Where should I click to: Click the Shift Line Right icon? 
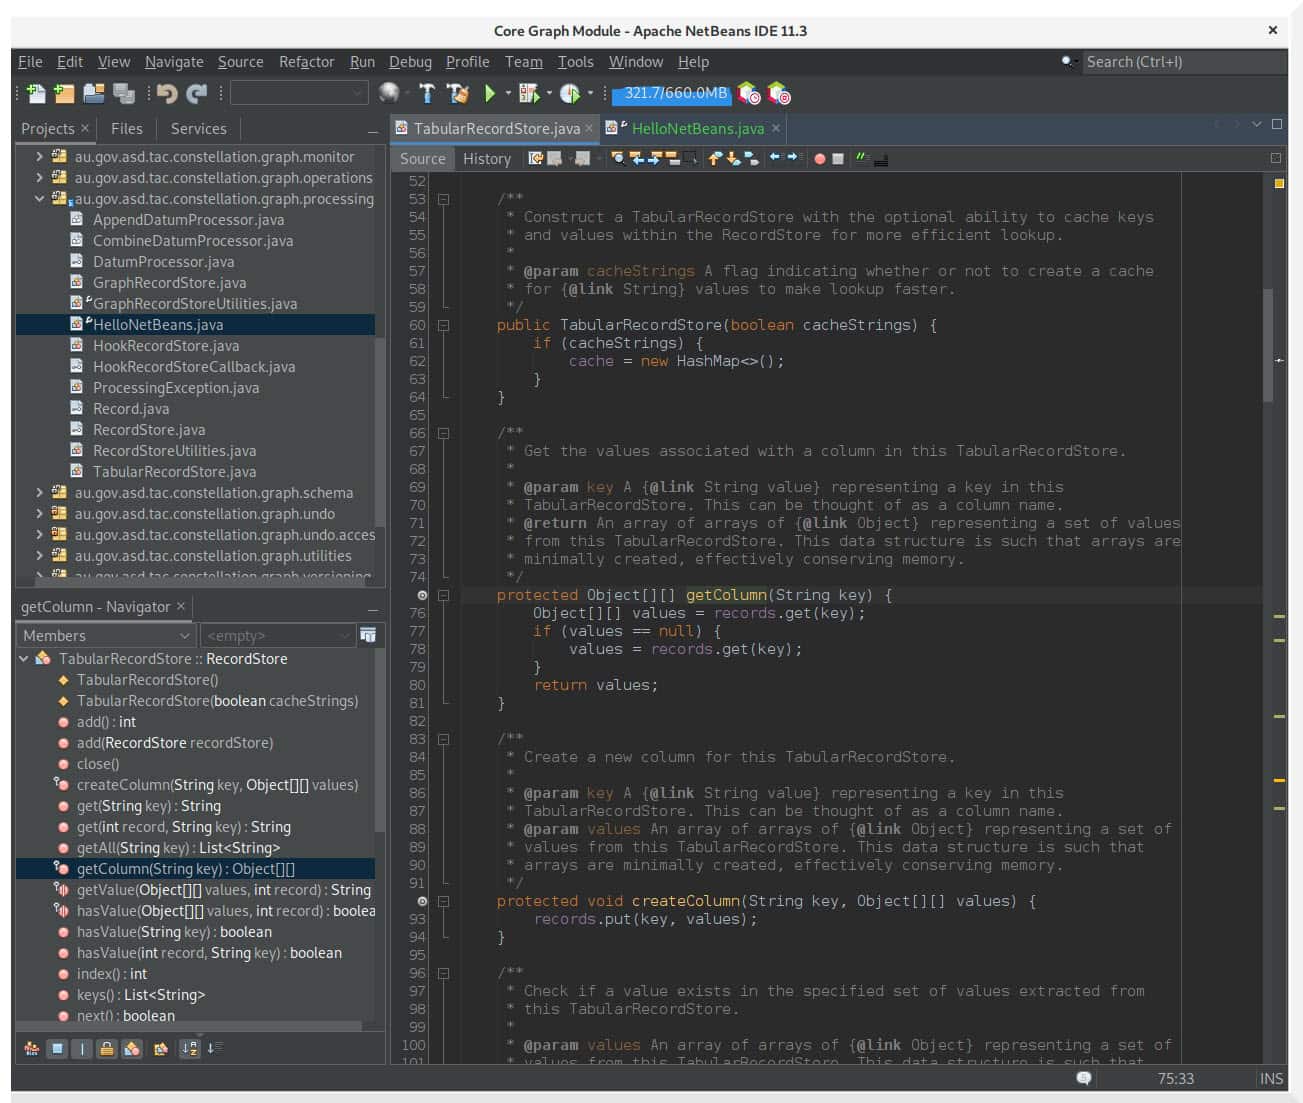pos(794,158)
